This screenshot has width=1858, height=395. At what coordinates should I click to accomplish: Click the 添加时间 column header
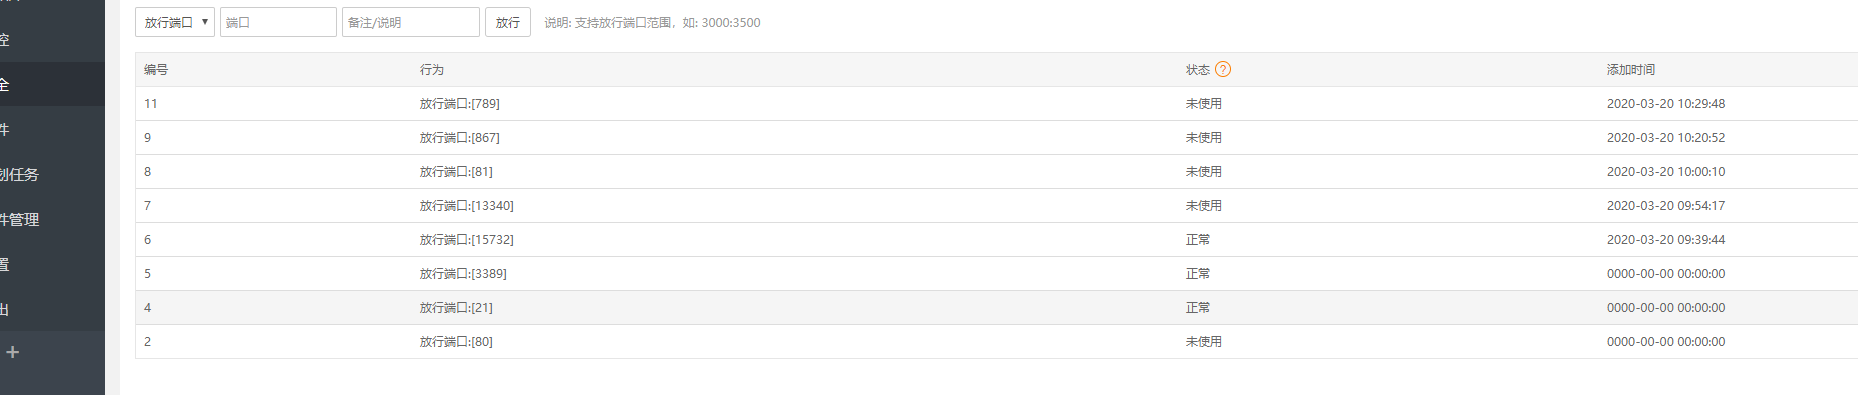click(x=1631, y=70)
